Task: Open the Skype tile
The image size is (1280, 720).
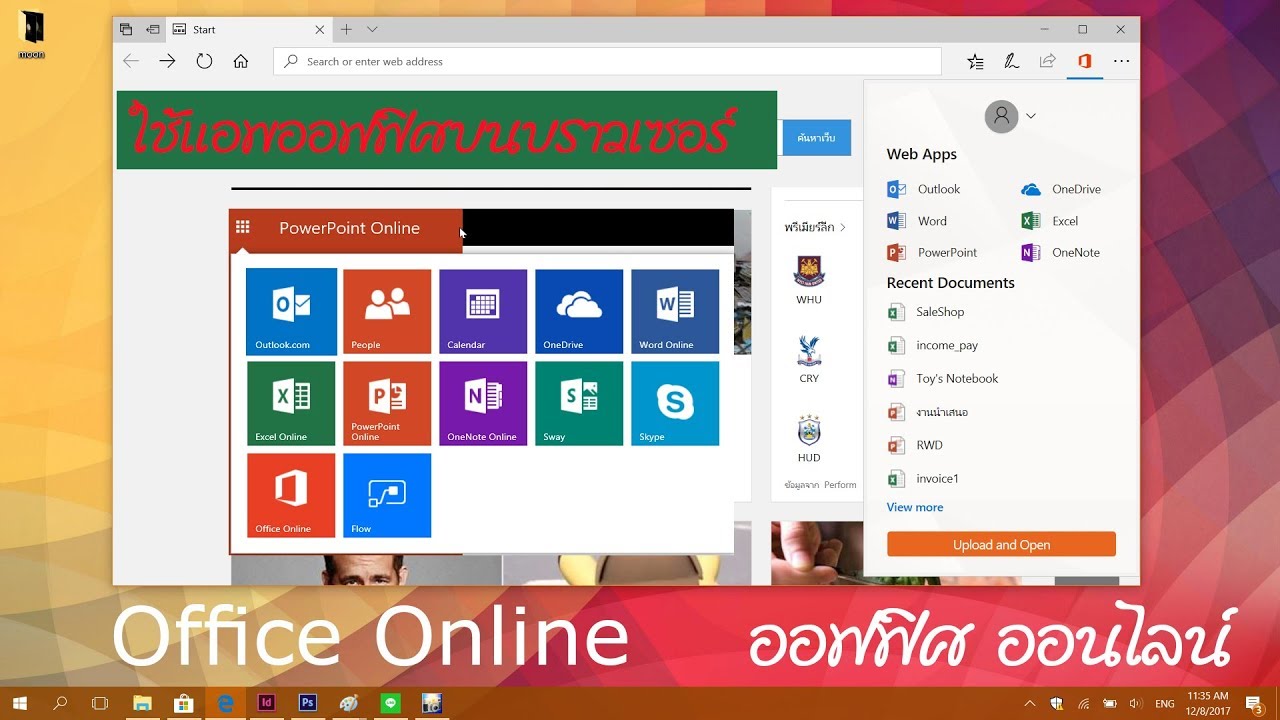Action: [675, 403]
